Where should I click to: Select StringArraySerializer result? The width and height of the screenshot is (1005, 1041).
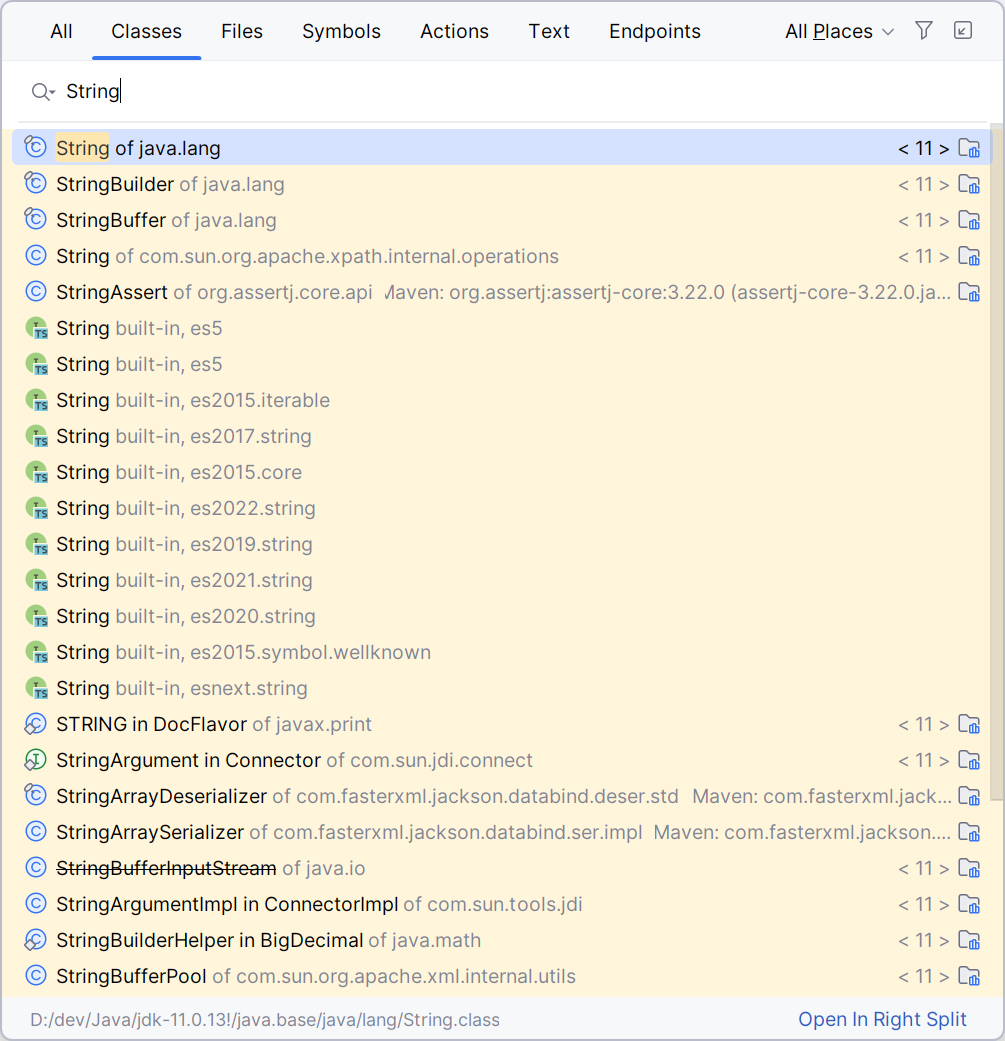pyautogui.click(x=502, y=832)
